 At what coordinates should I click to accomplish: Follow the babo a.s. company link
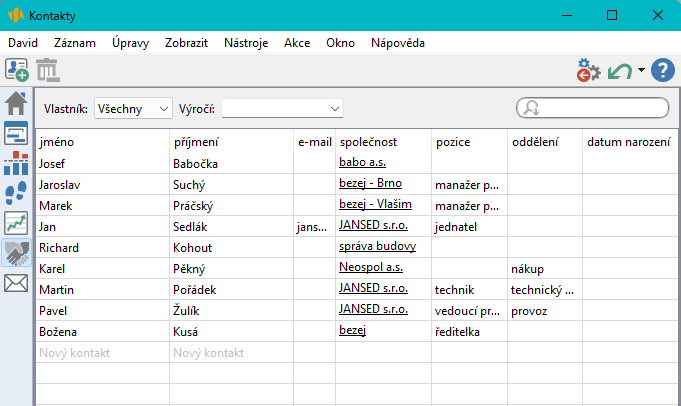(362, 162)
